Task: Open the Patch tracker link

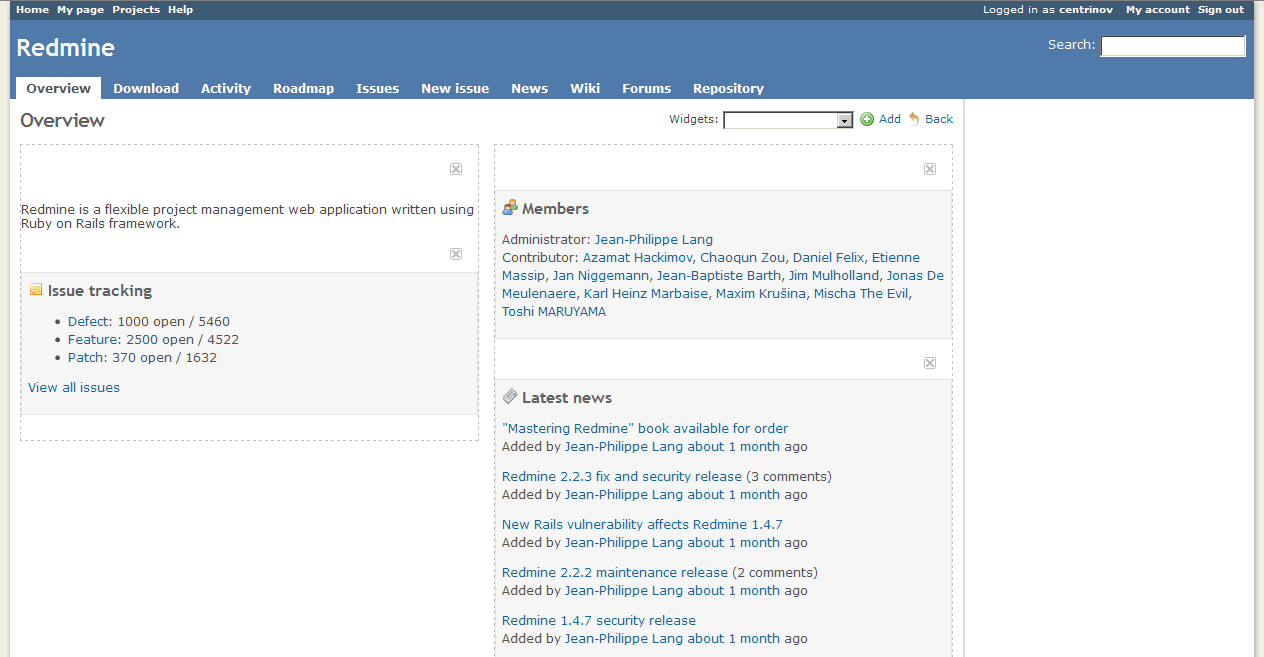Action: click(x=86, y=358)
